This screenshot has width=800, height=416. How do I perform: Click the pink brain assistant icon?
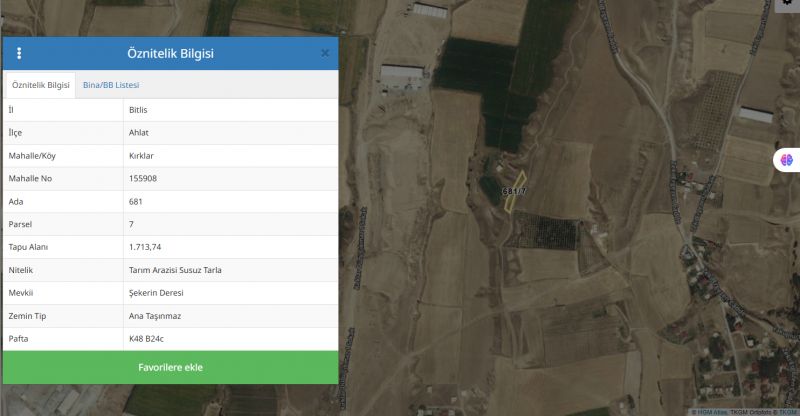tap(787, 159)
